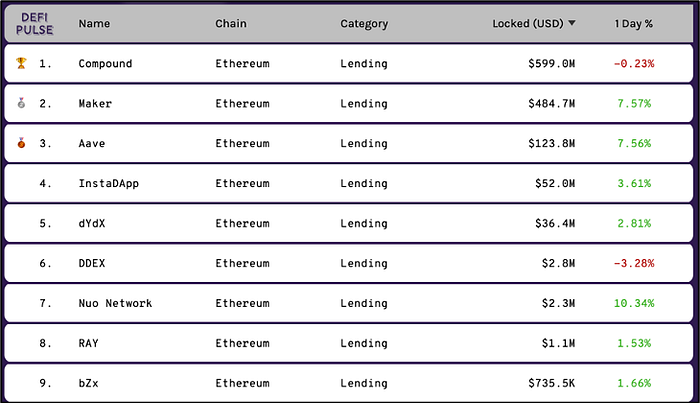Click the bronze medal icon beside Aave
The image size is (700, 403).
tap(21, 143)
